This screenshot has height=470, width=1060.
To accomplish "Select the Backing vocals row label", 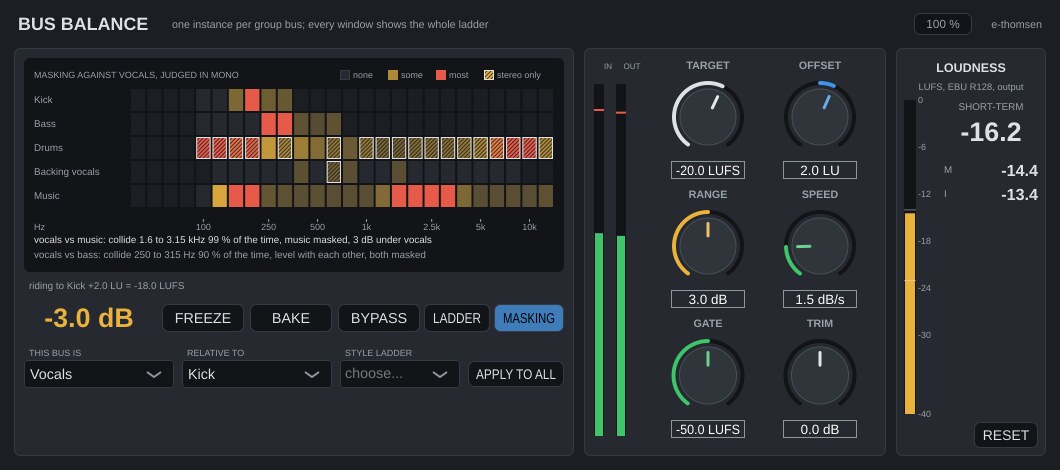I will click(66, 172).
